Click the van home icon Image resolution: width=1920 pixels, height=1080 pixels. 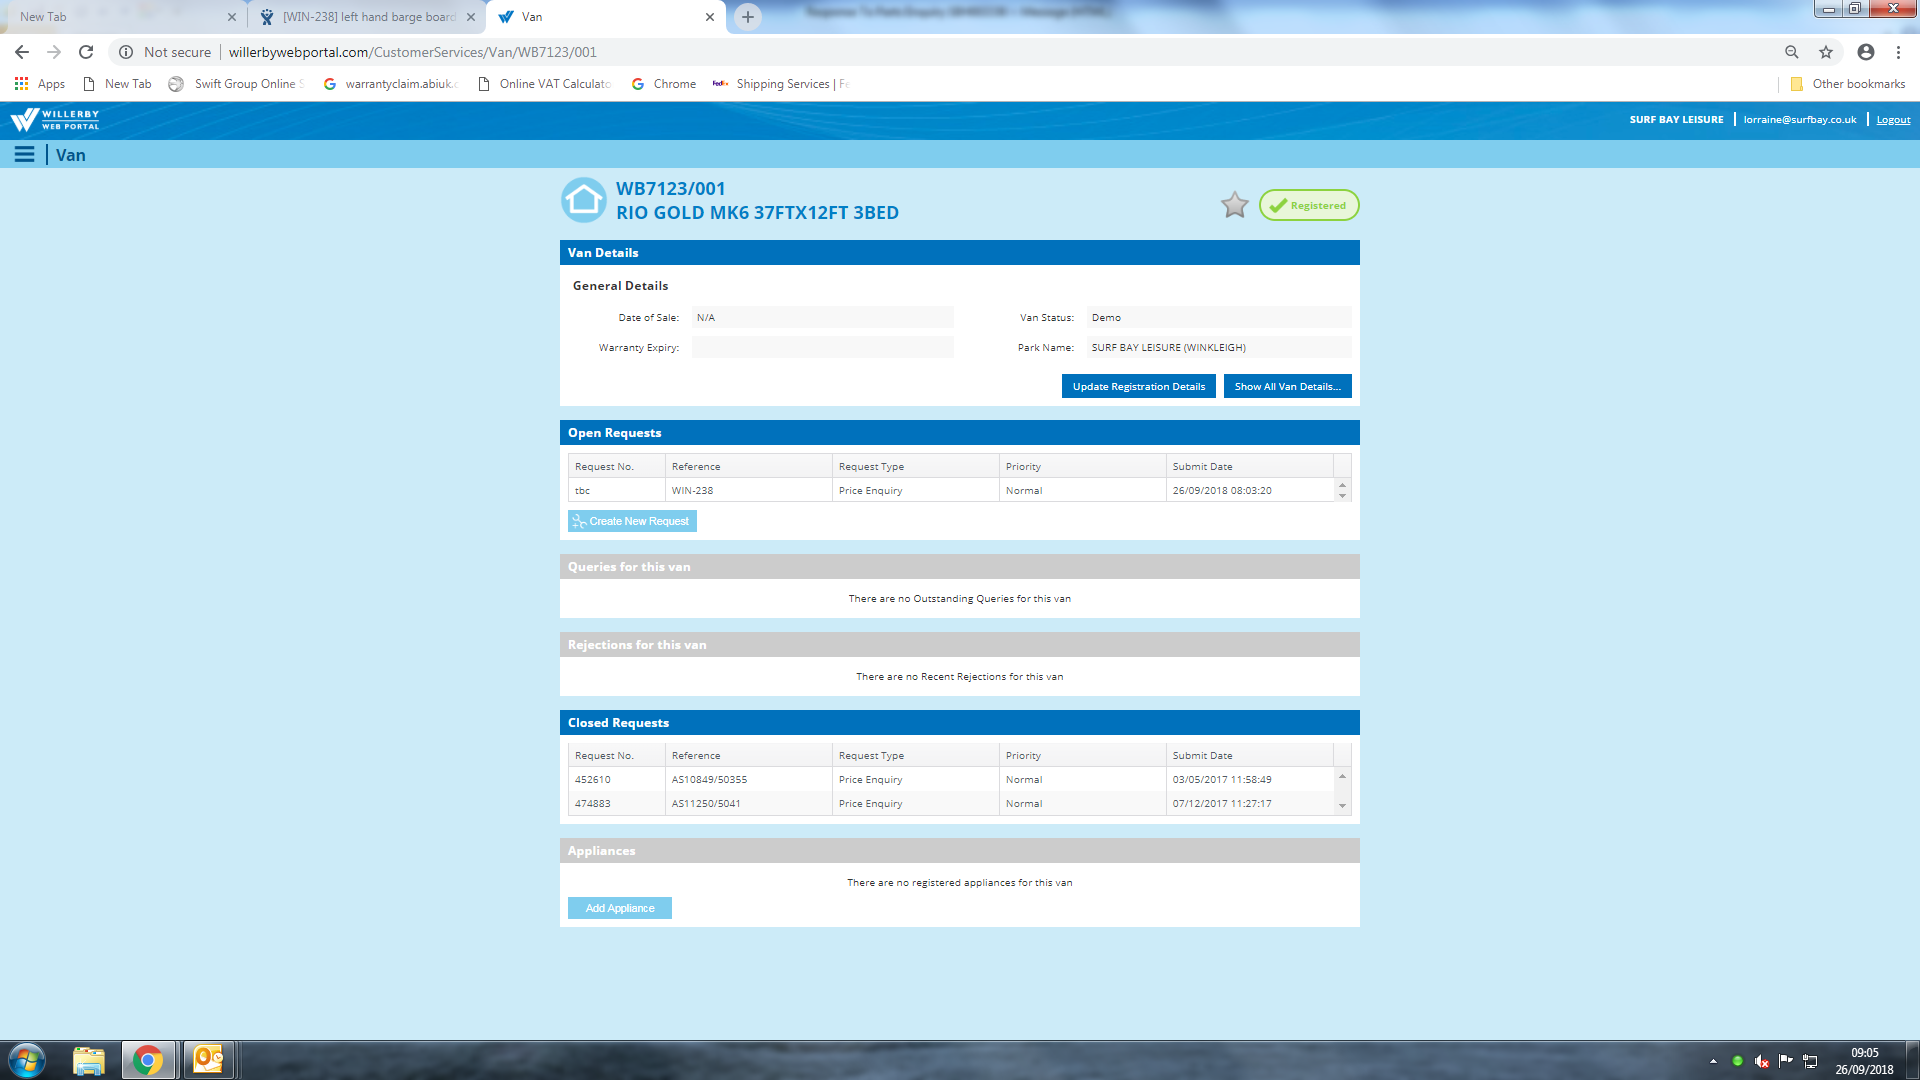584,201
